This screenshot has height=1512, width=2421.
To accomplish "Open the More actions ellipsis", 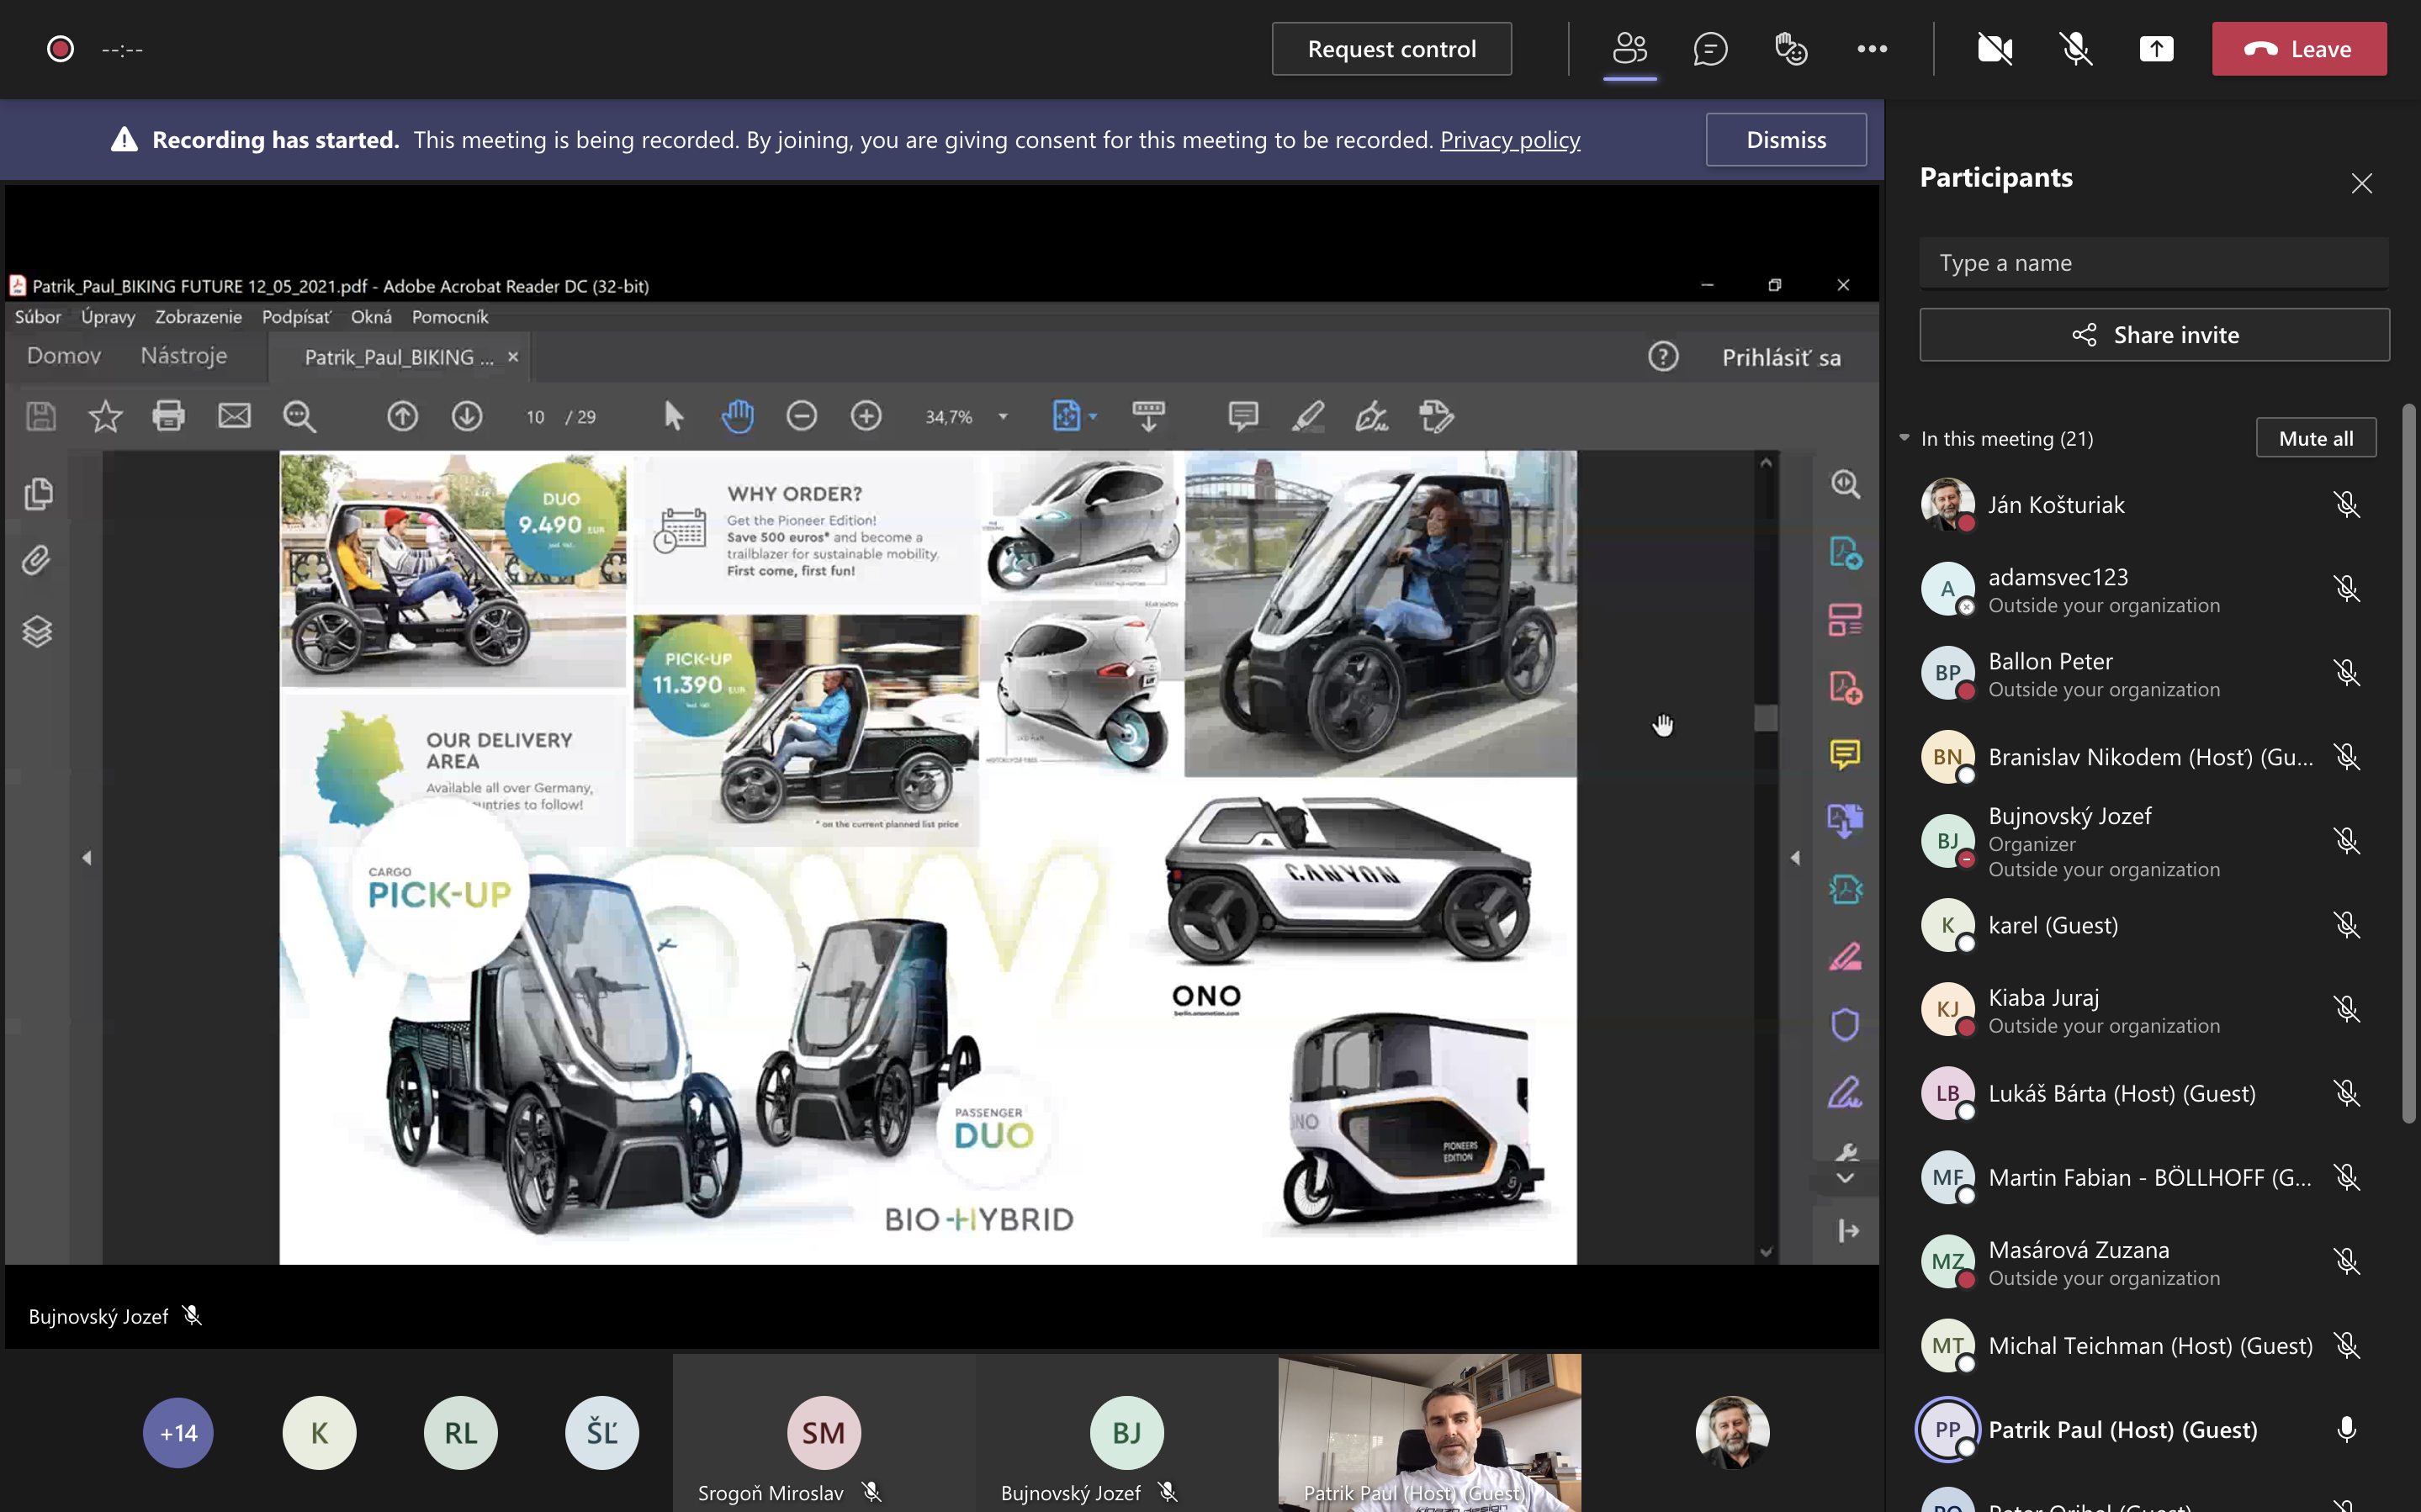I will point(1871,49).
